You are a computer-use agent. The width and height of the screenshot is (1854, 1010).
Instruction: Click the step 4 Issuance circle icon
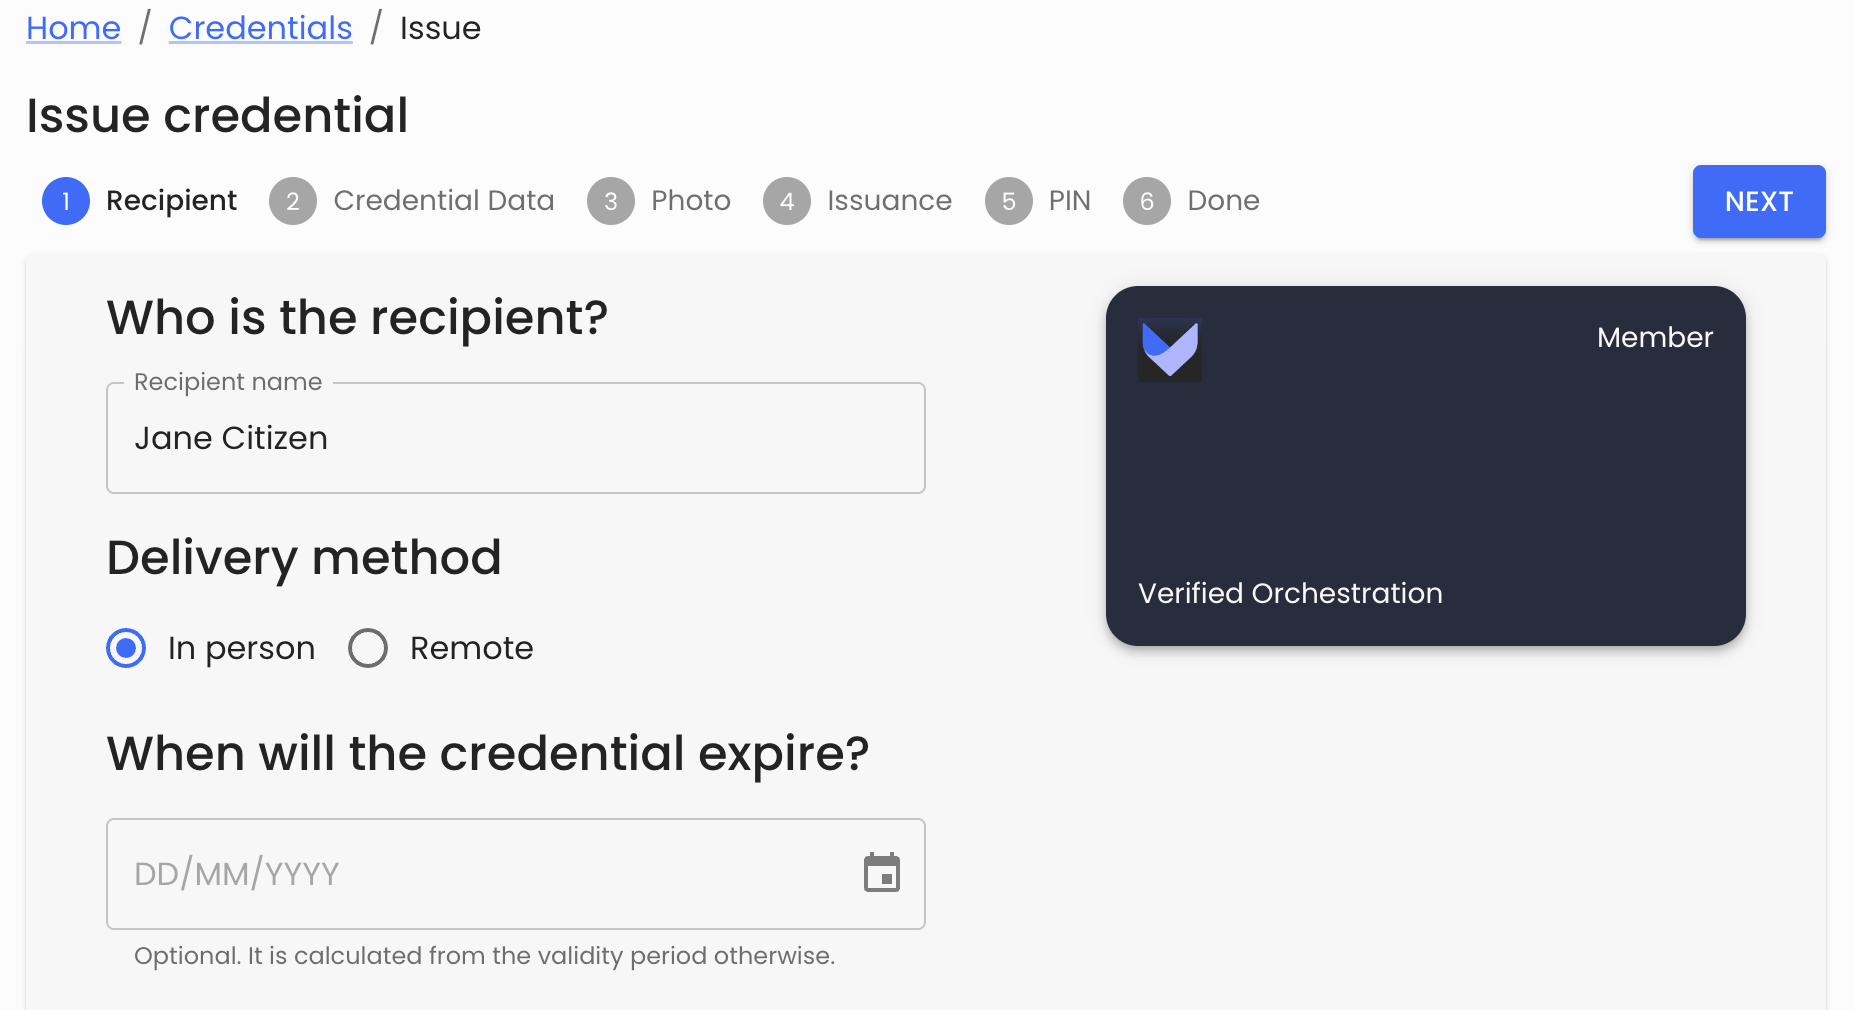(x=787, y=201)
